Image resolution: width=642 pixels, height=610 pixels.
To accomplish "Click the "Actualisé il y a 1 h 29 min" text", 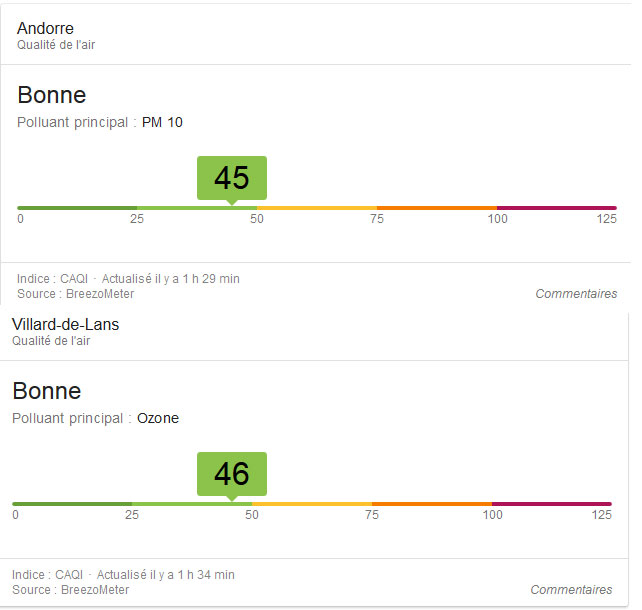I will pos(171,279).
